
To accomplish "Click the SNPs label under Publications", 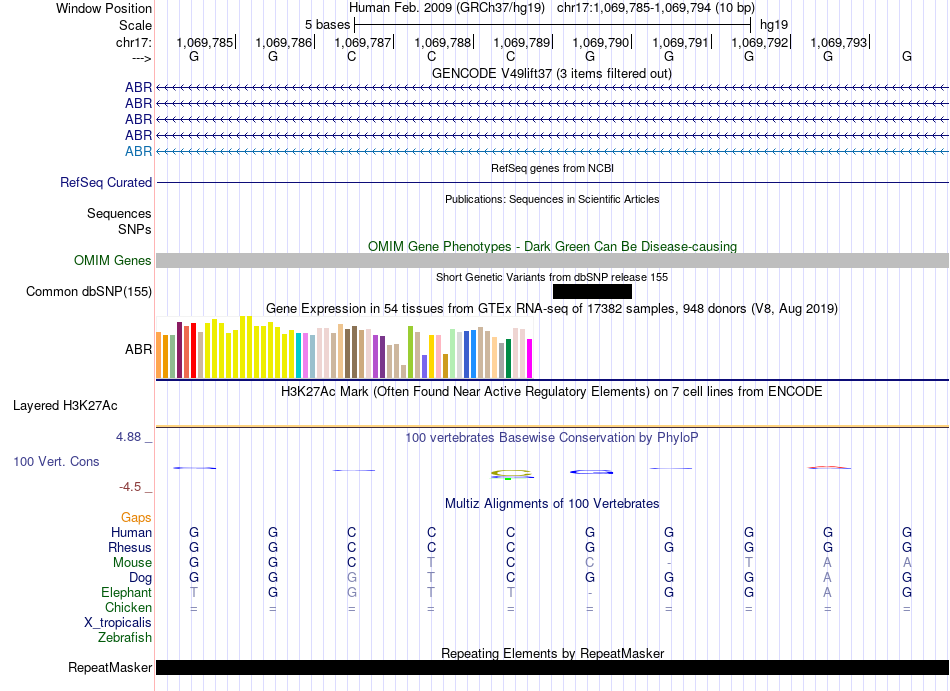I will point(135,230).
